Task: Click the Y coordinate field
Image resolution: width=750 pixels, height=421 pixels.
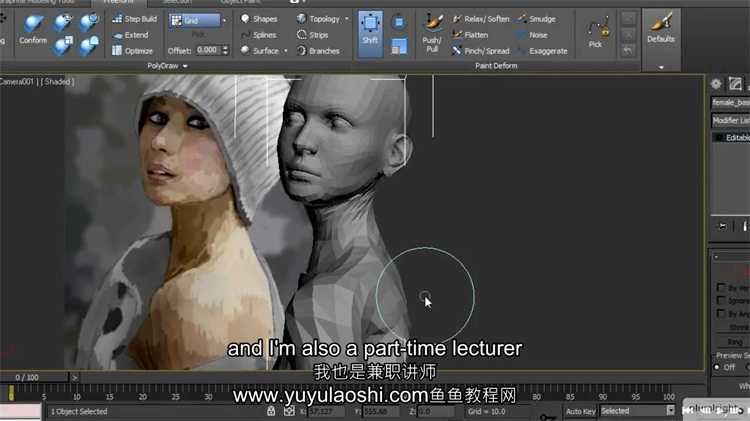Action: (x=383, y=411)
